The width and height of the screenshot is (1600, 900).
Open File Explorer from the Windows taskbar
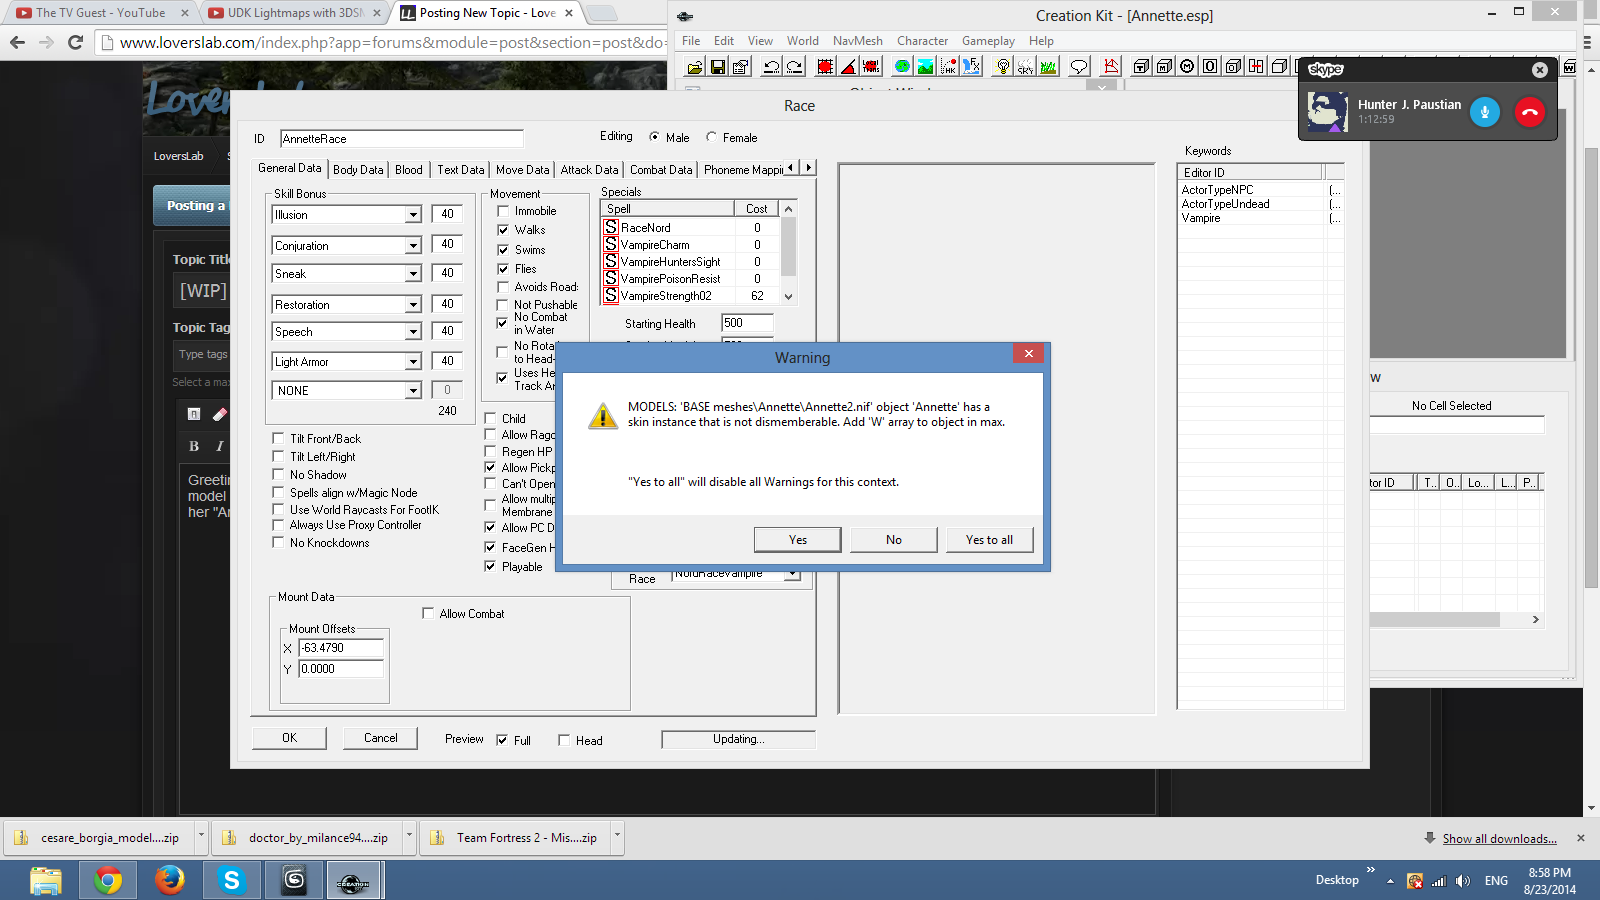pos(46,880)
